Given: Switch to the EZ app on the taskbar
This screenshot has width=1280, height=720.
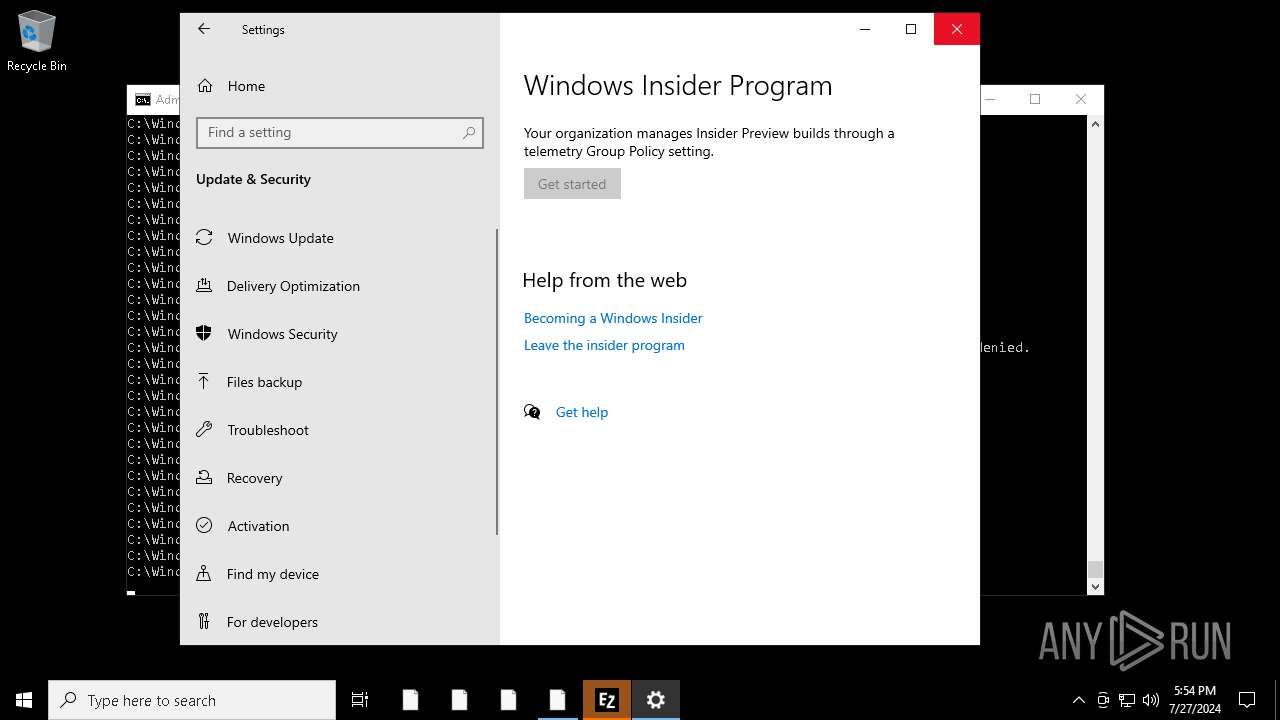Looking at the screenshot, I should [606, 700].
